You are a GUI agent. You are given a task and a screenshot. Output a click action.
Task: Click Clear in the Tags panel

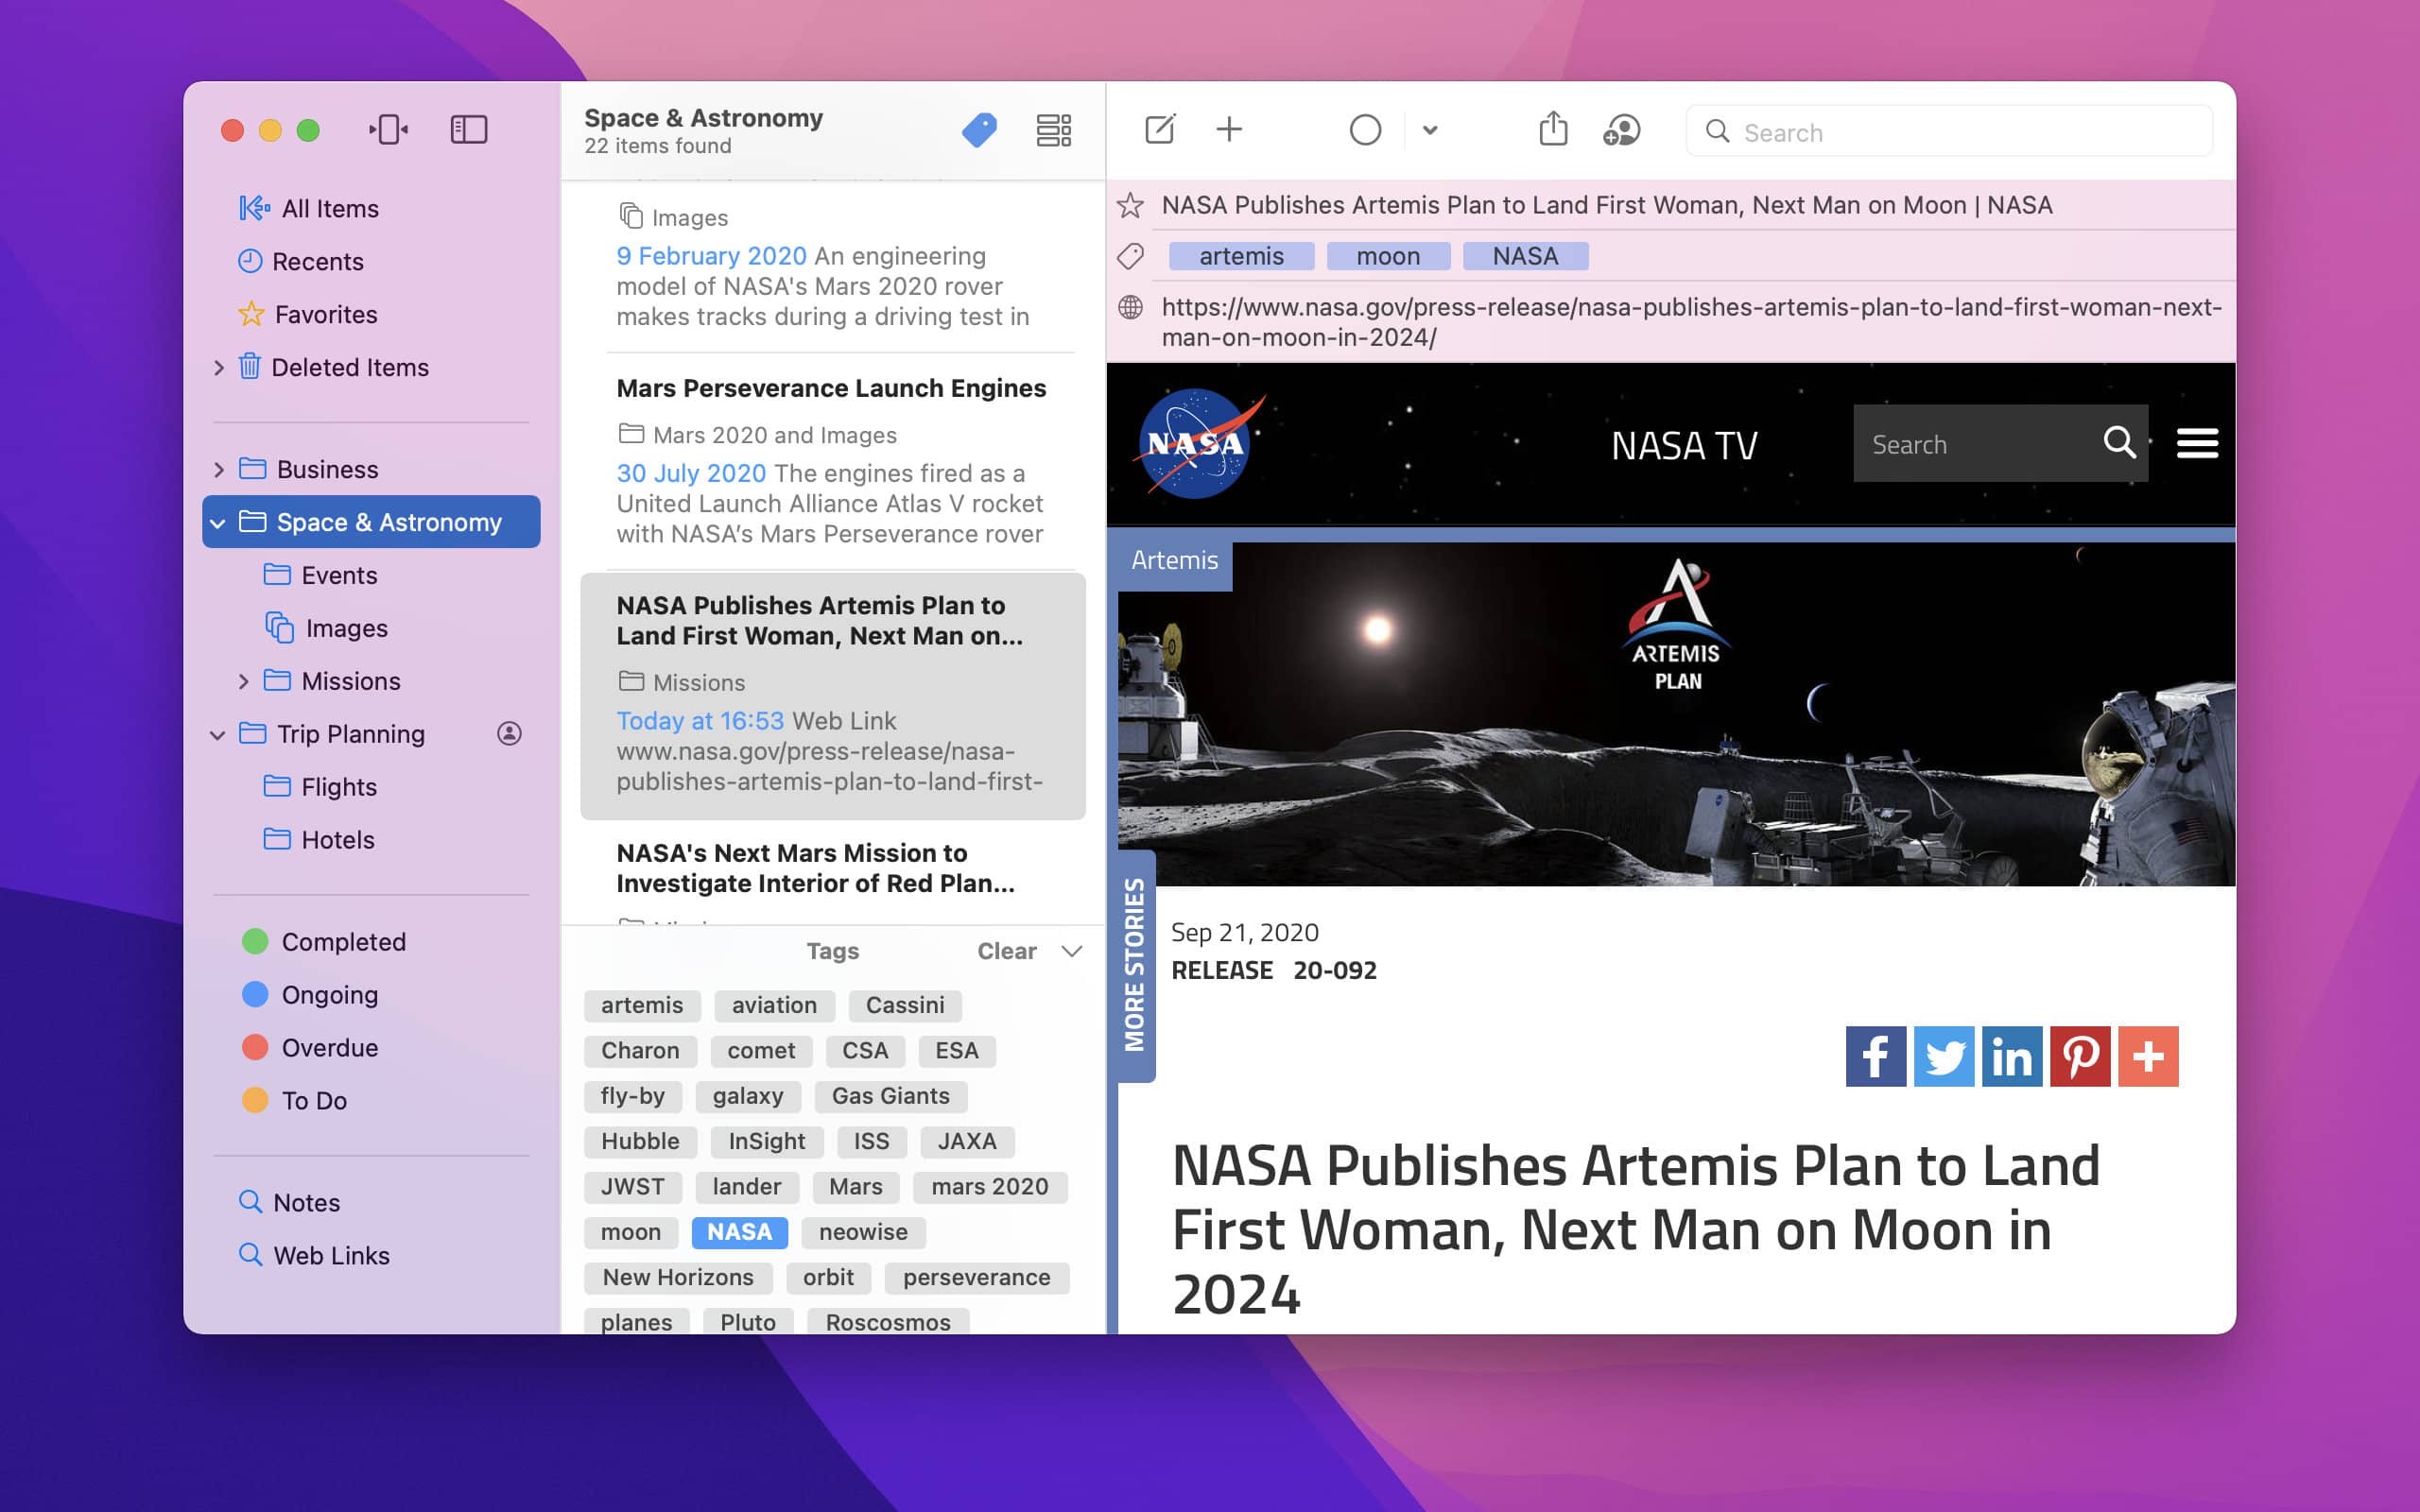click(x=1006, y=951)
